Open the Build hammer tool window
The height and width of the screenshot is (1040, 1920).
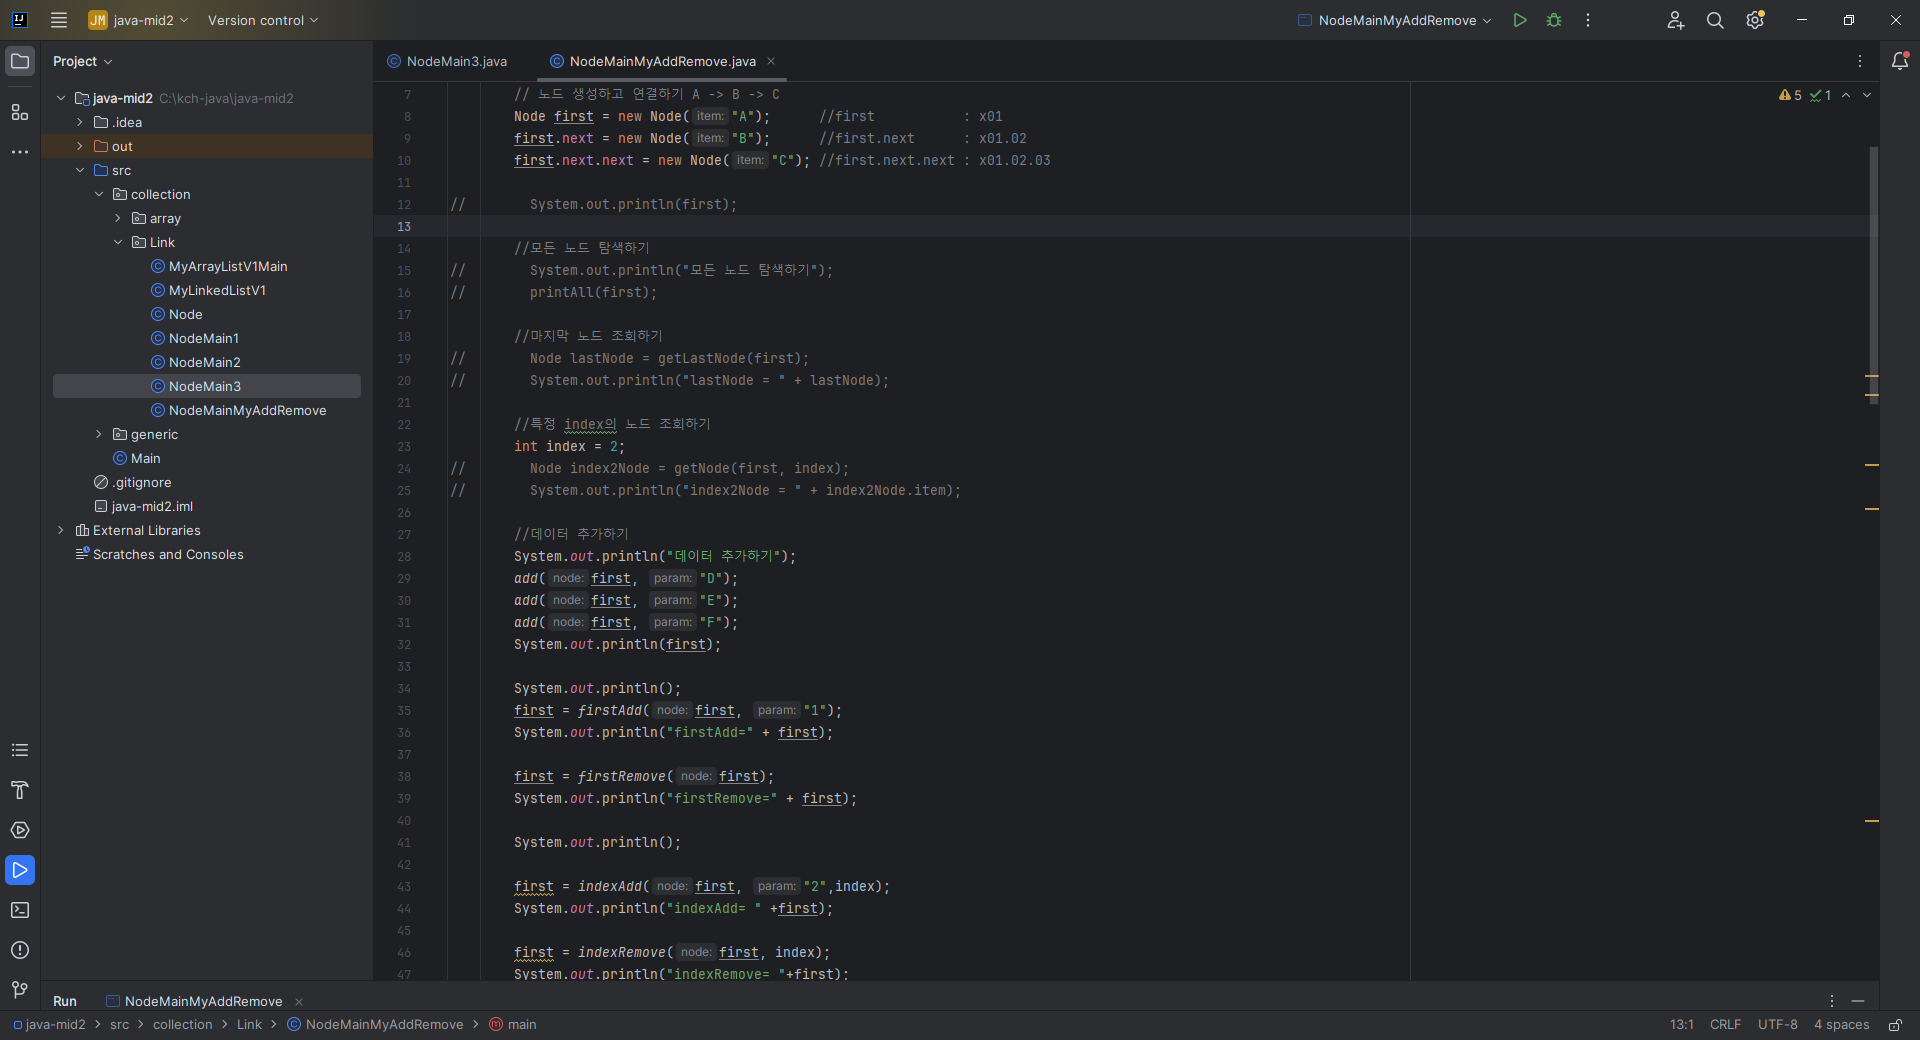(20, 790)
